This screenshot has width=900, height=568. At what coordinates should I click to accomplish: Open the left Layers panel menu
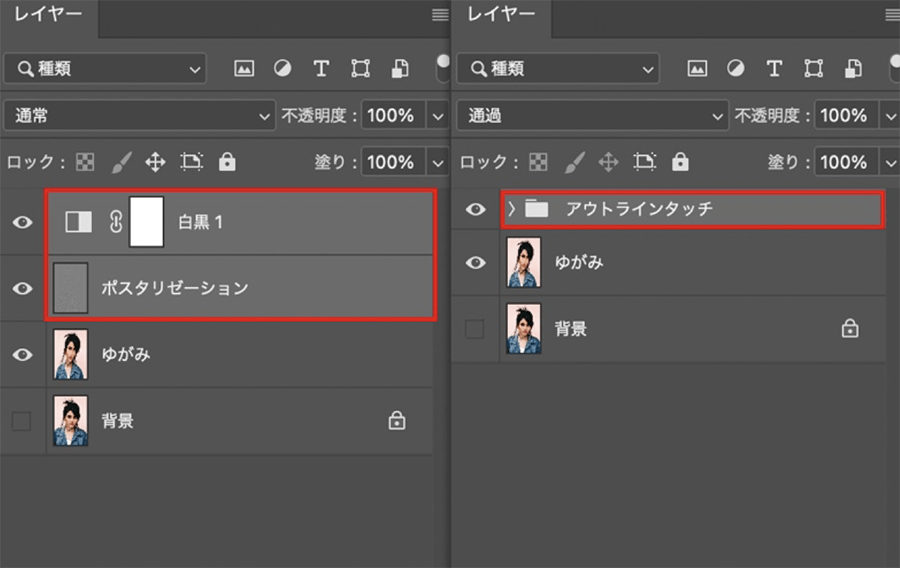click(x=439, y=15)
